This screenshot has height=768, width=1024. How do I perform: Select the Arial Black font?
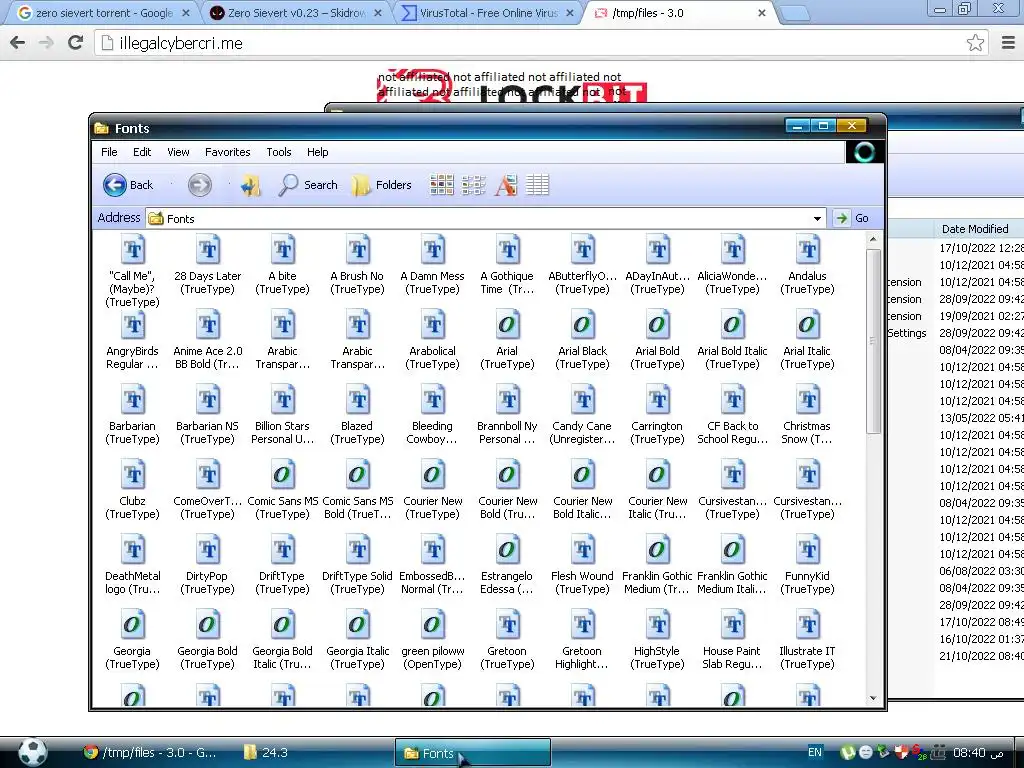pos(583,340)
